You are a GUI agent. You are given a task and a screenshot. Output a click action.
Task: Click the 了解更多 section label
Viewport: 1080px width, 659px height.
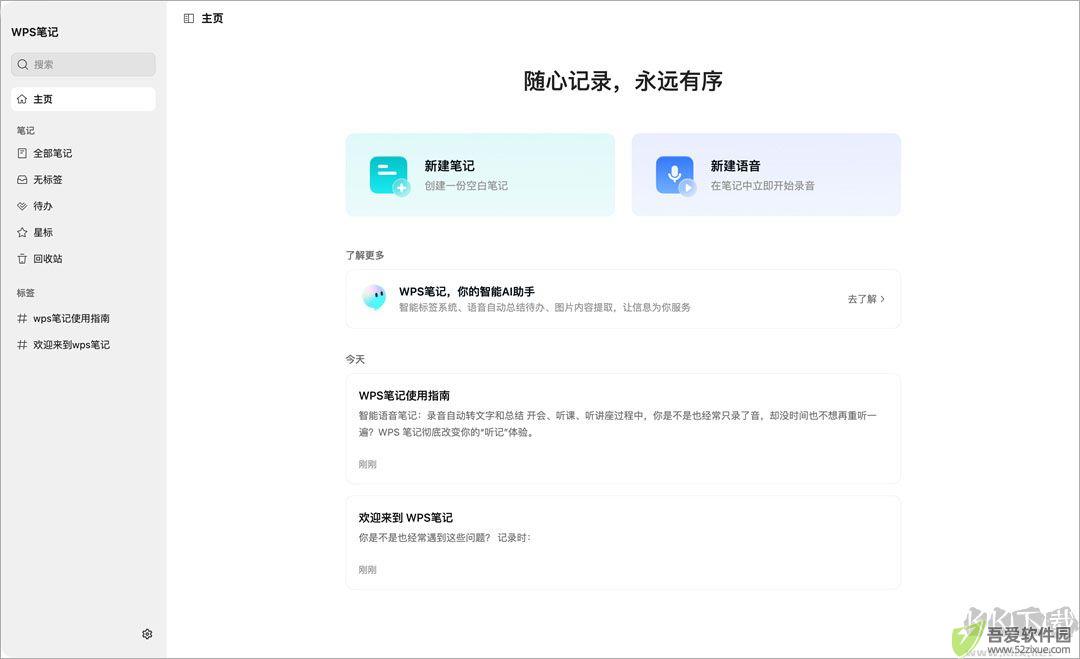(365, 255)
